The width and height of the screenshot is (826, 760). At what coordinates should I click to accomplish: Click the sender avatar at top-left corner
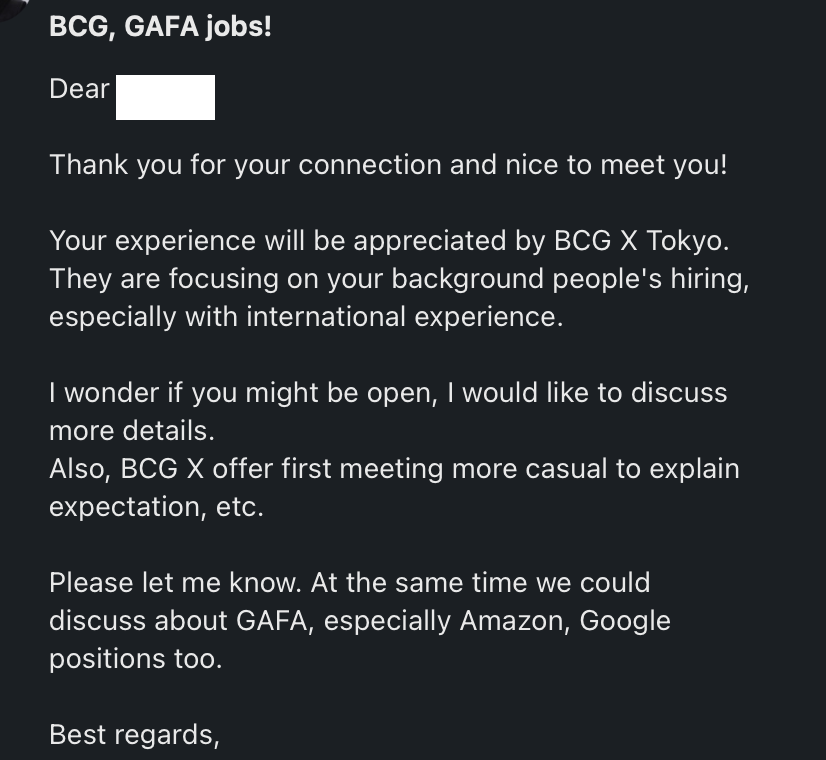click(x=9, y=5)
